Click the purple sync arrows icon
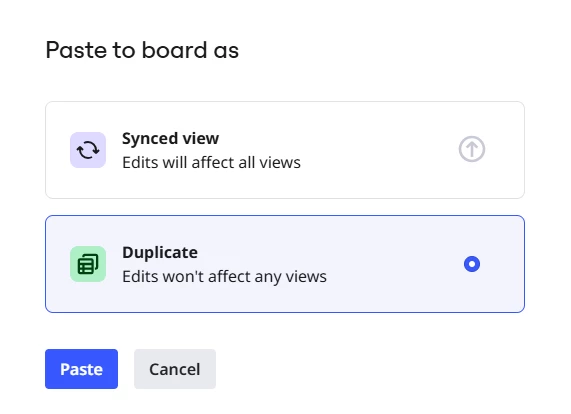This screenshot has width=571, height=414. pos(88,150)
